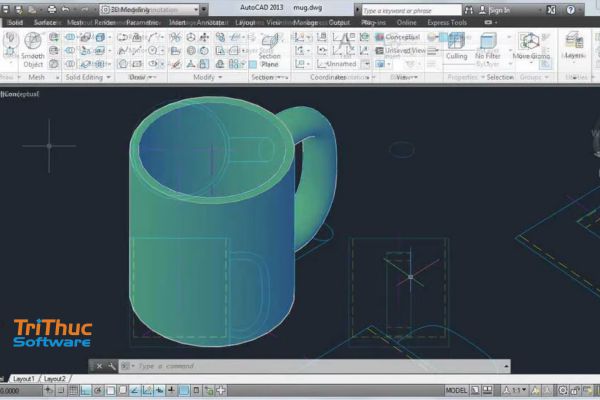Open the Layout1 tab

(24, 379)
